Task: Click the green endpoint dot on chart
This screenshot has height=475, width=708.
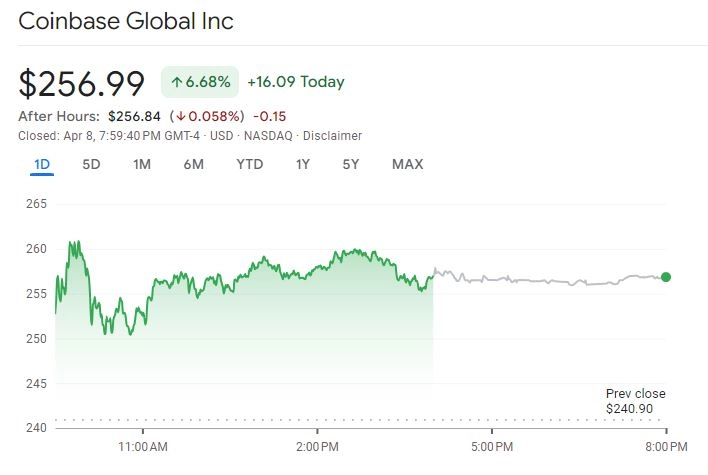Action: 666,277
